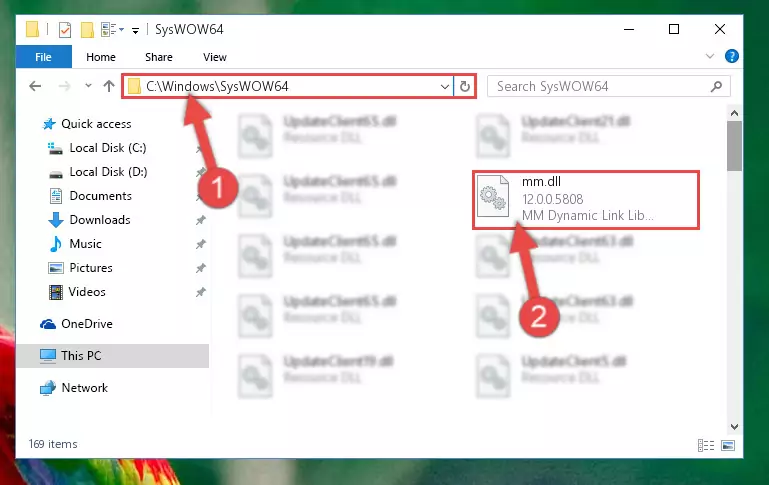The height and width of the screenshot is (485, 769).
Task: Switch to the Share ribbon tab
Action: (x=158, y=57)
